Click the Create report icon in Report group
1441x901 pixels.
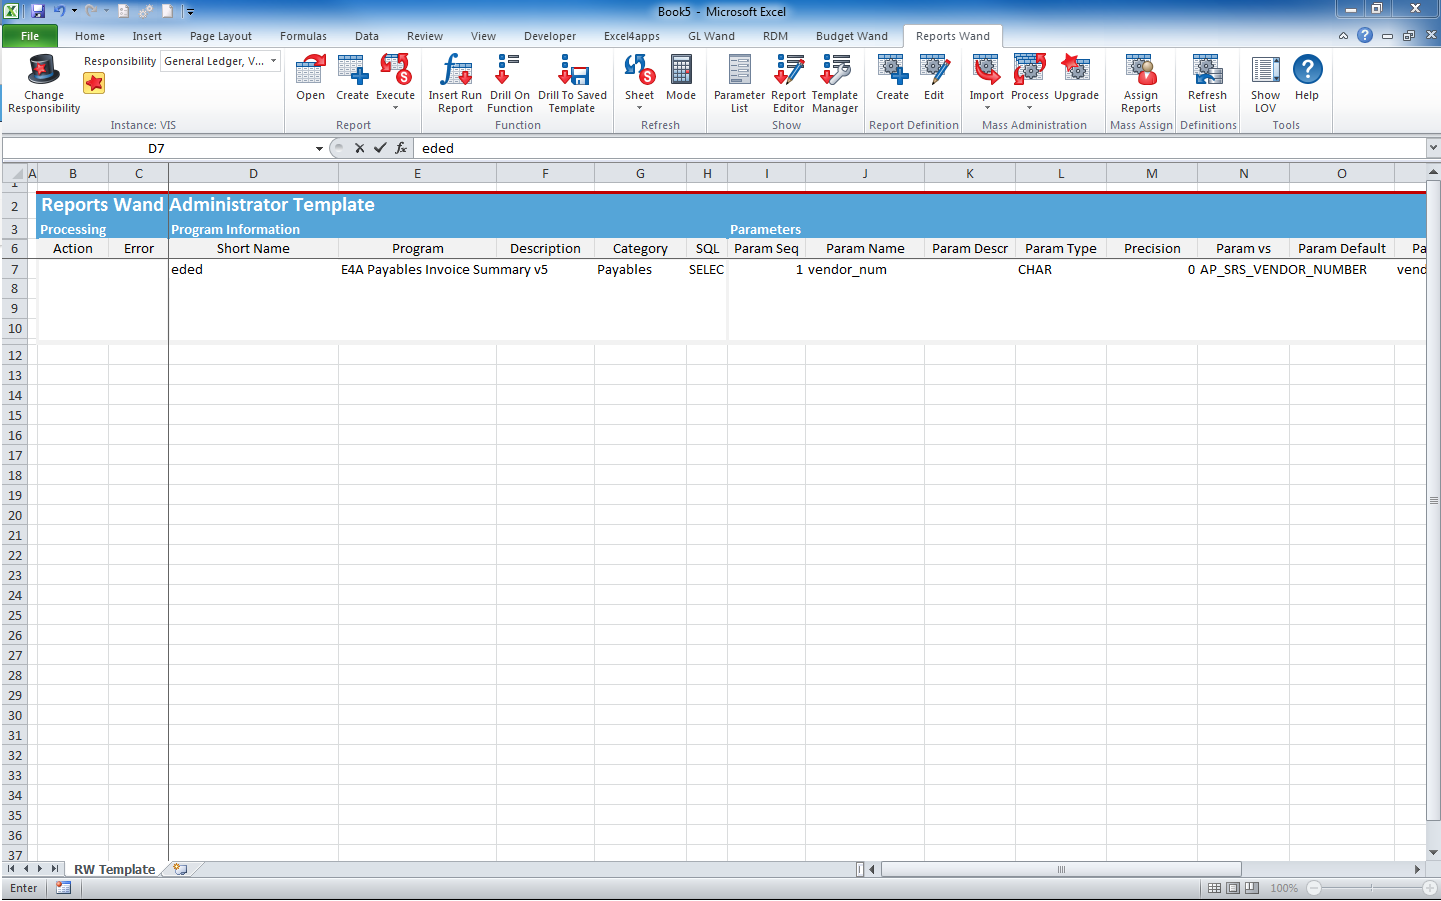[352, 70]
